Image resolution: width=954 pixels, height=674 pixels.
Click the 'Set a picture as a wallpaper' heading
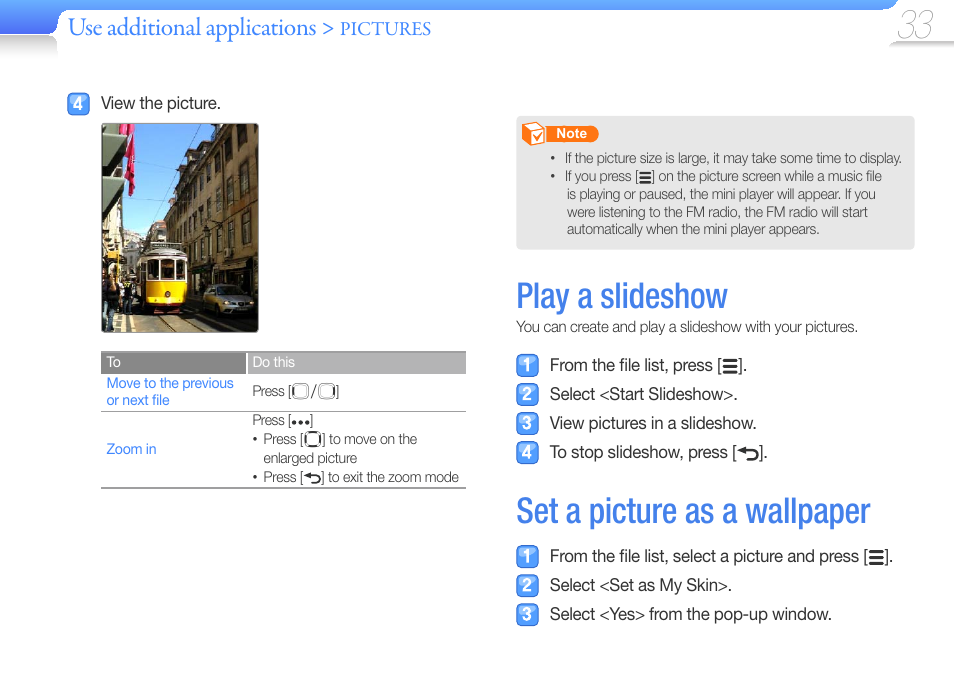tap(693, 511)
